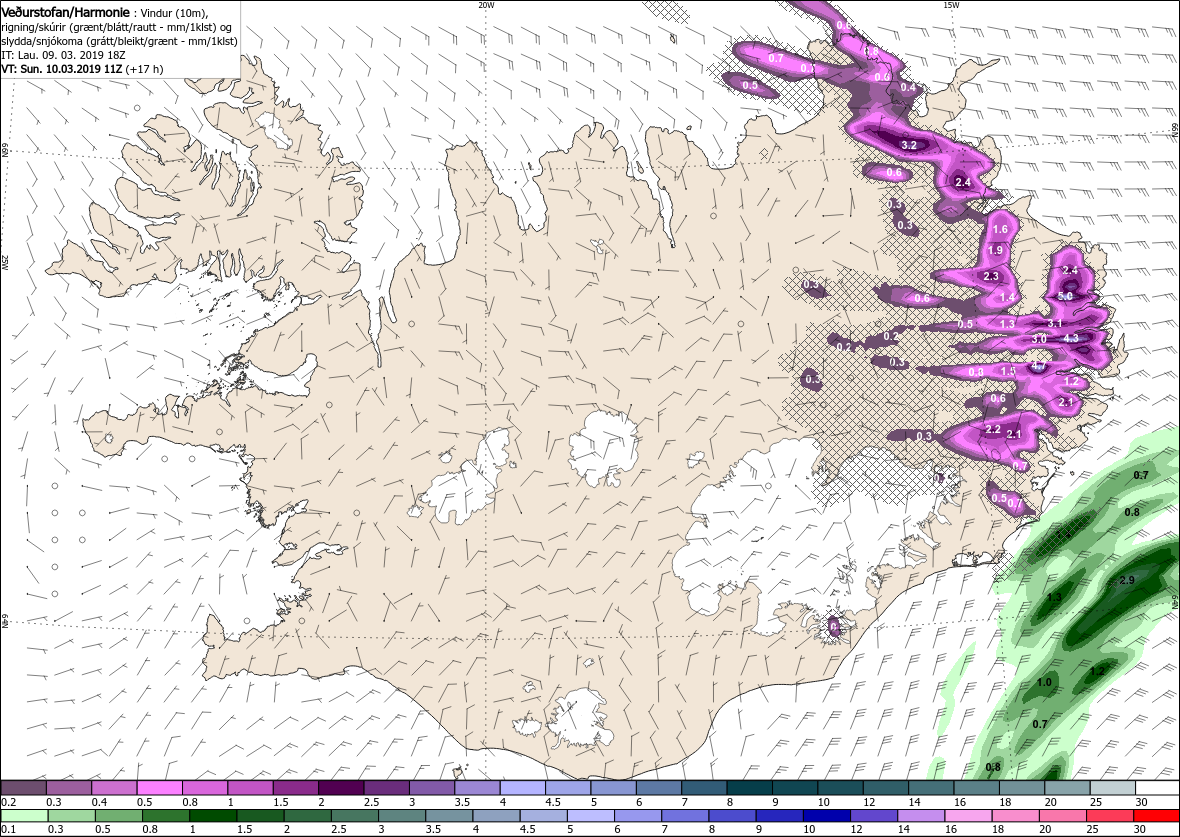Select the lightest green swatch at 0.1 in lower legend row
This screenshot has width=1180, height=837.
tap(25, 816)
